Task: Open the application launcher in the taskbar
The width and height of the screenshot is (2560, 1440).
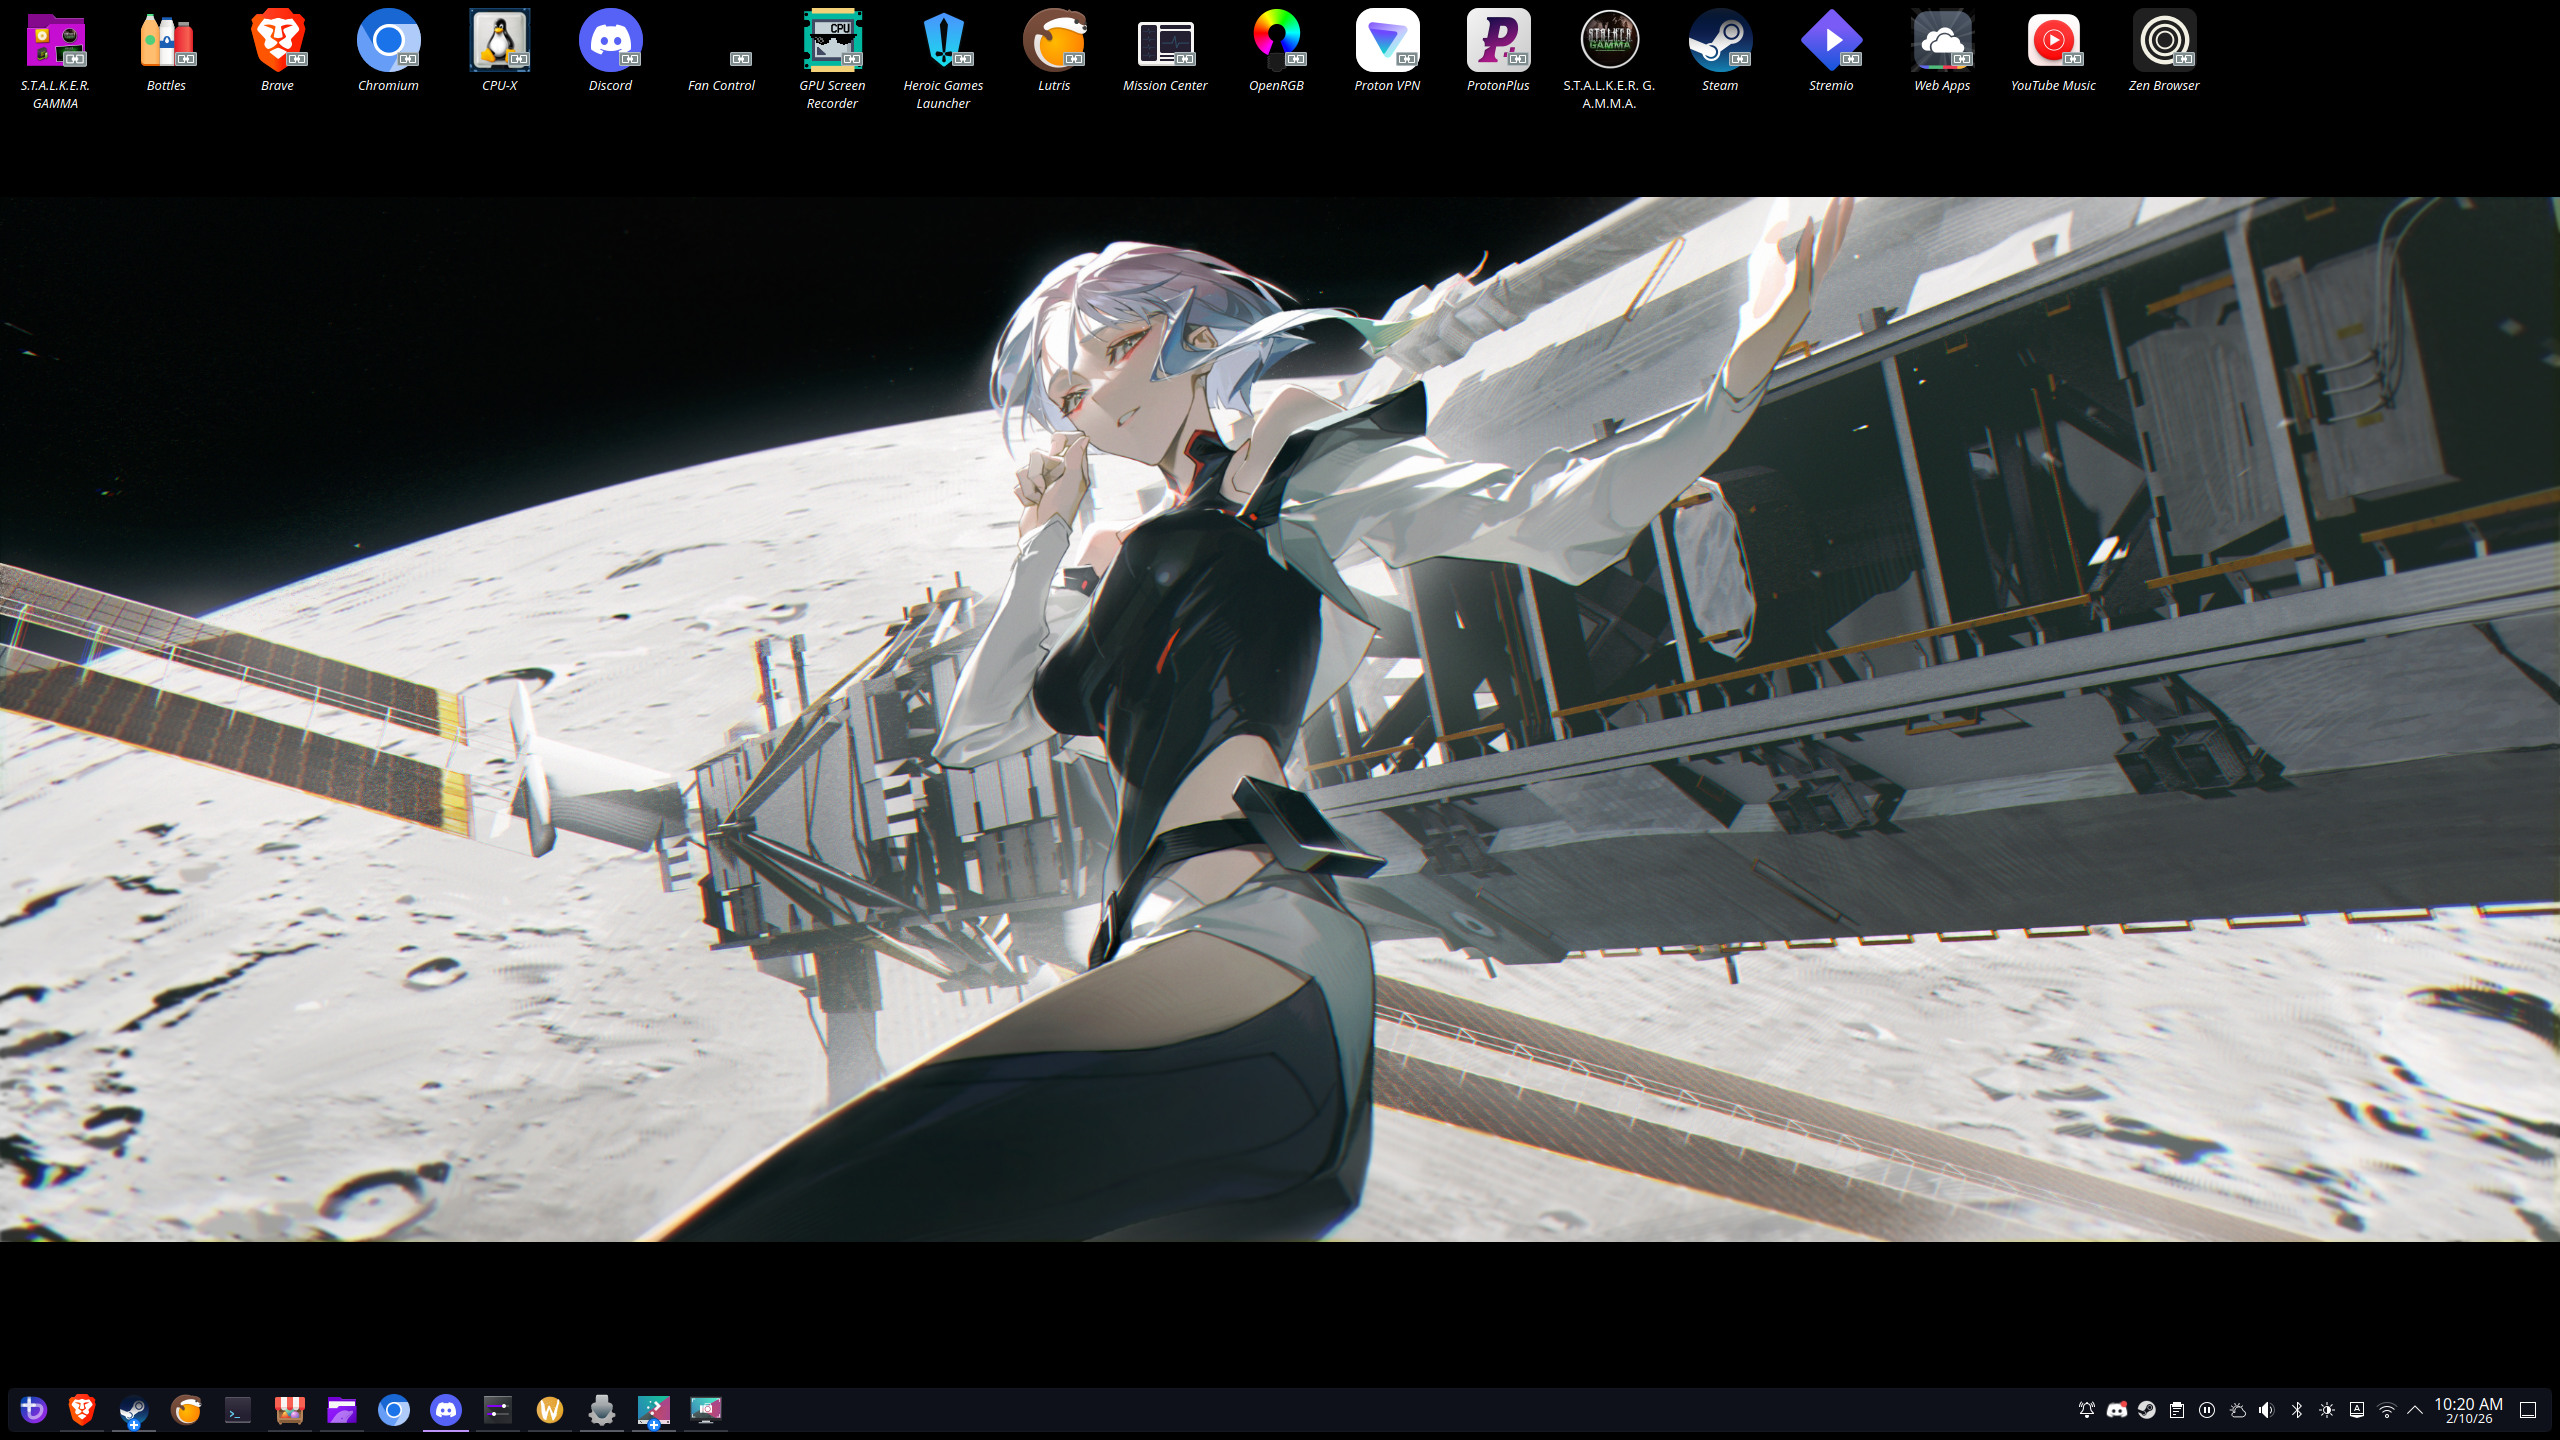Action: tap(33, 1410)
